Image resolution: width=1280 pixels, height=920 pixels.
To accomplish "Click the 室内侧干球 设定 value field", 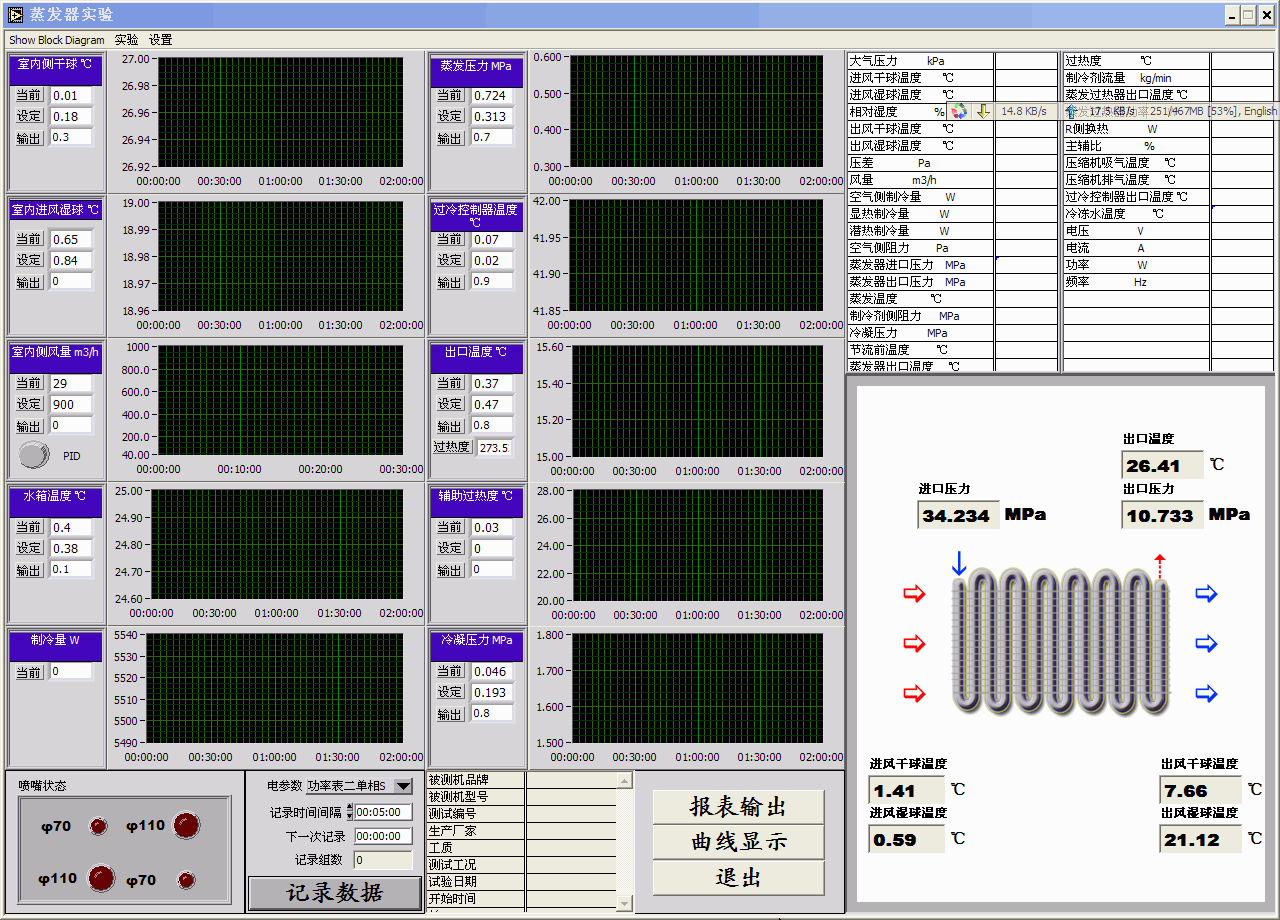I will tap(71, 117).
